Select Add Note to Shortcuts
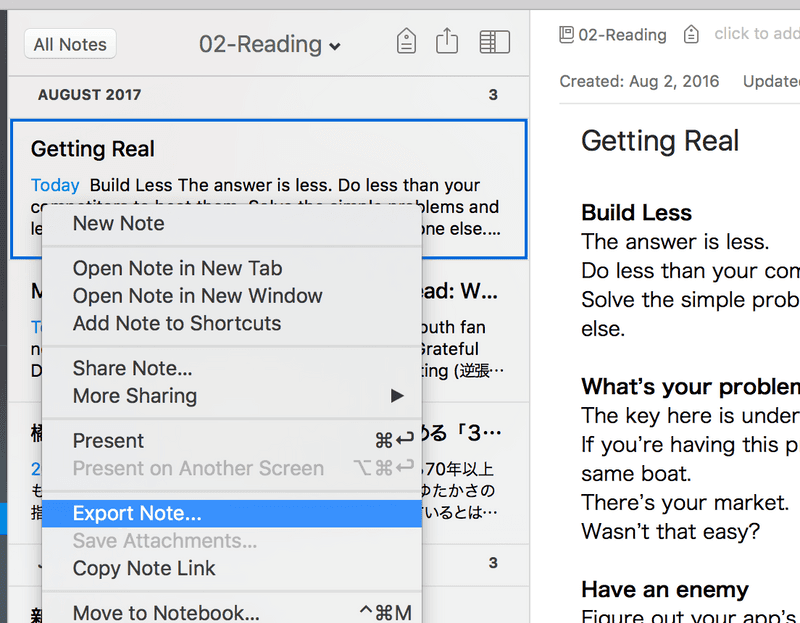This screenshot has width=800, height=623. (166, 323)
